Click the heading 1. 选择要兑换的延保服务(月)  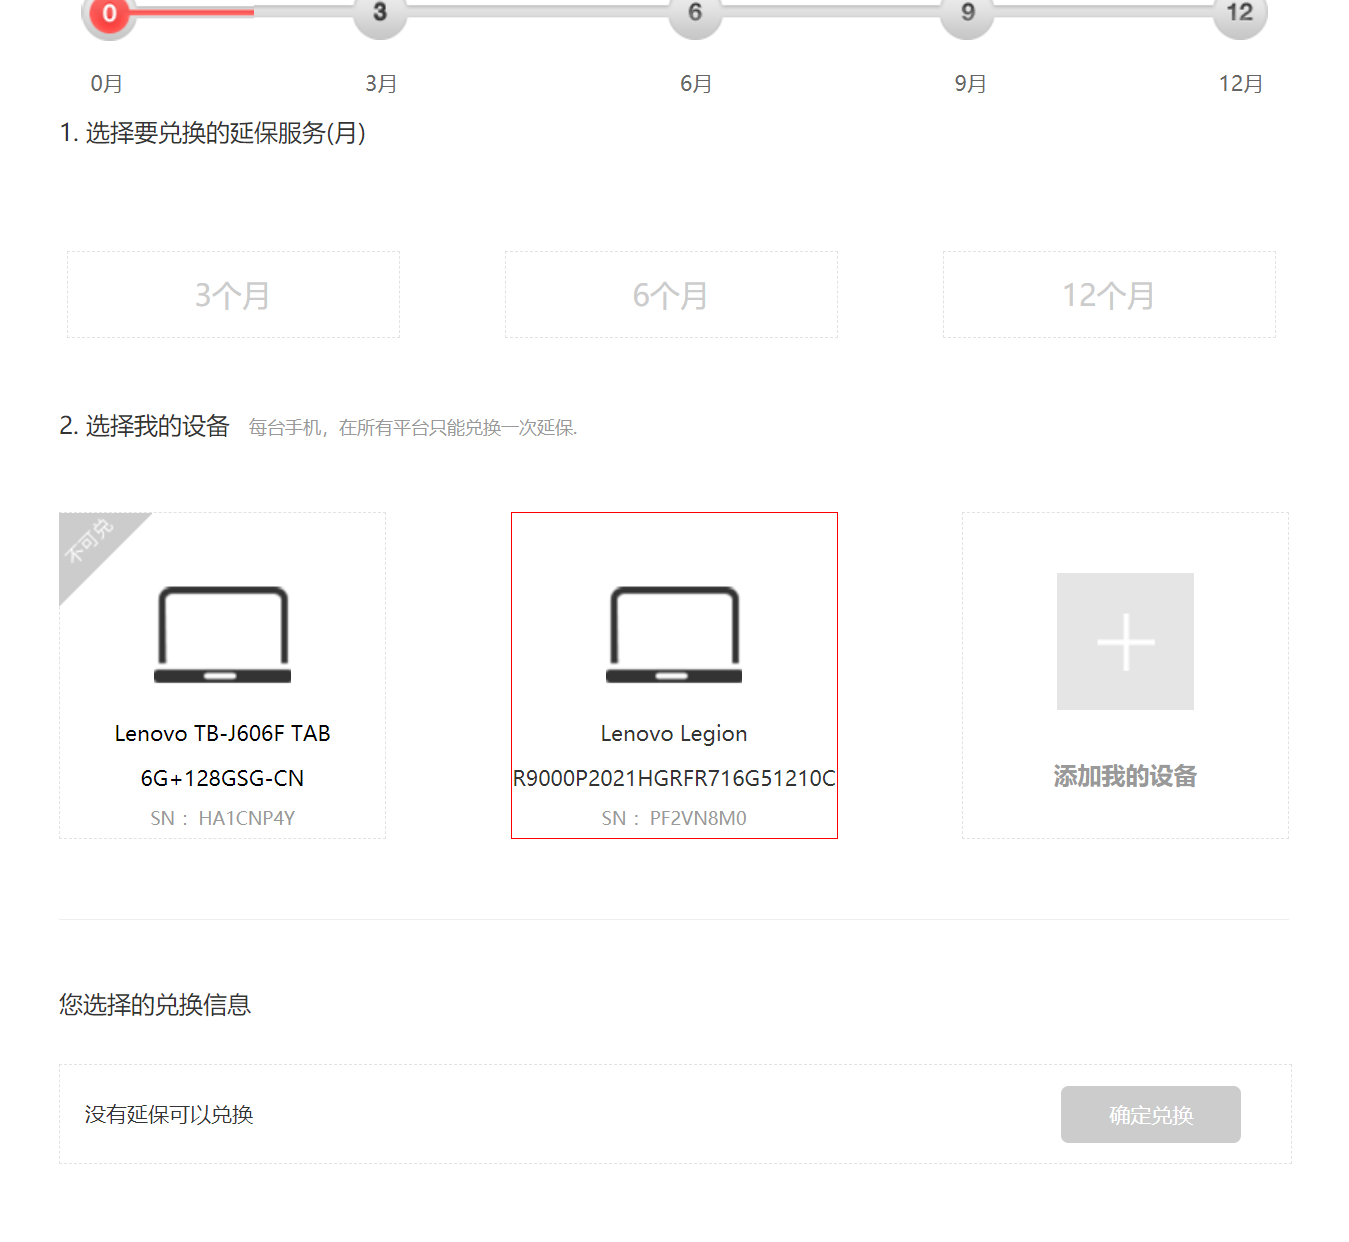point(213,133)
